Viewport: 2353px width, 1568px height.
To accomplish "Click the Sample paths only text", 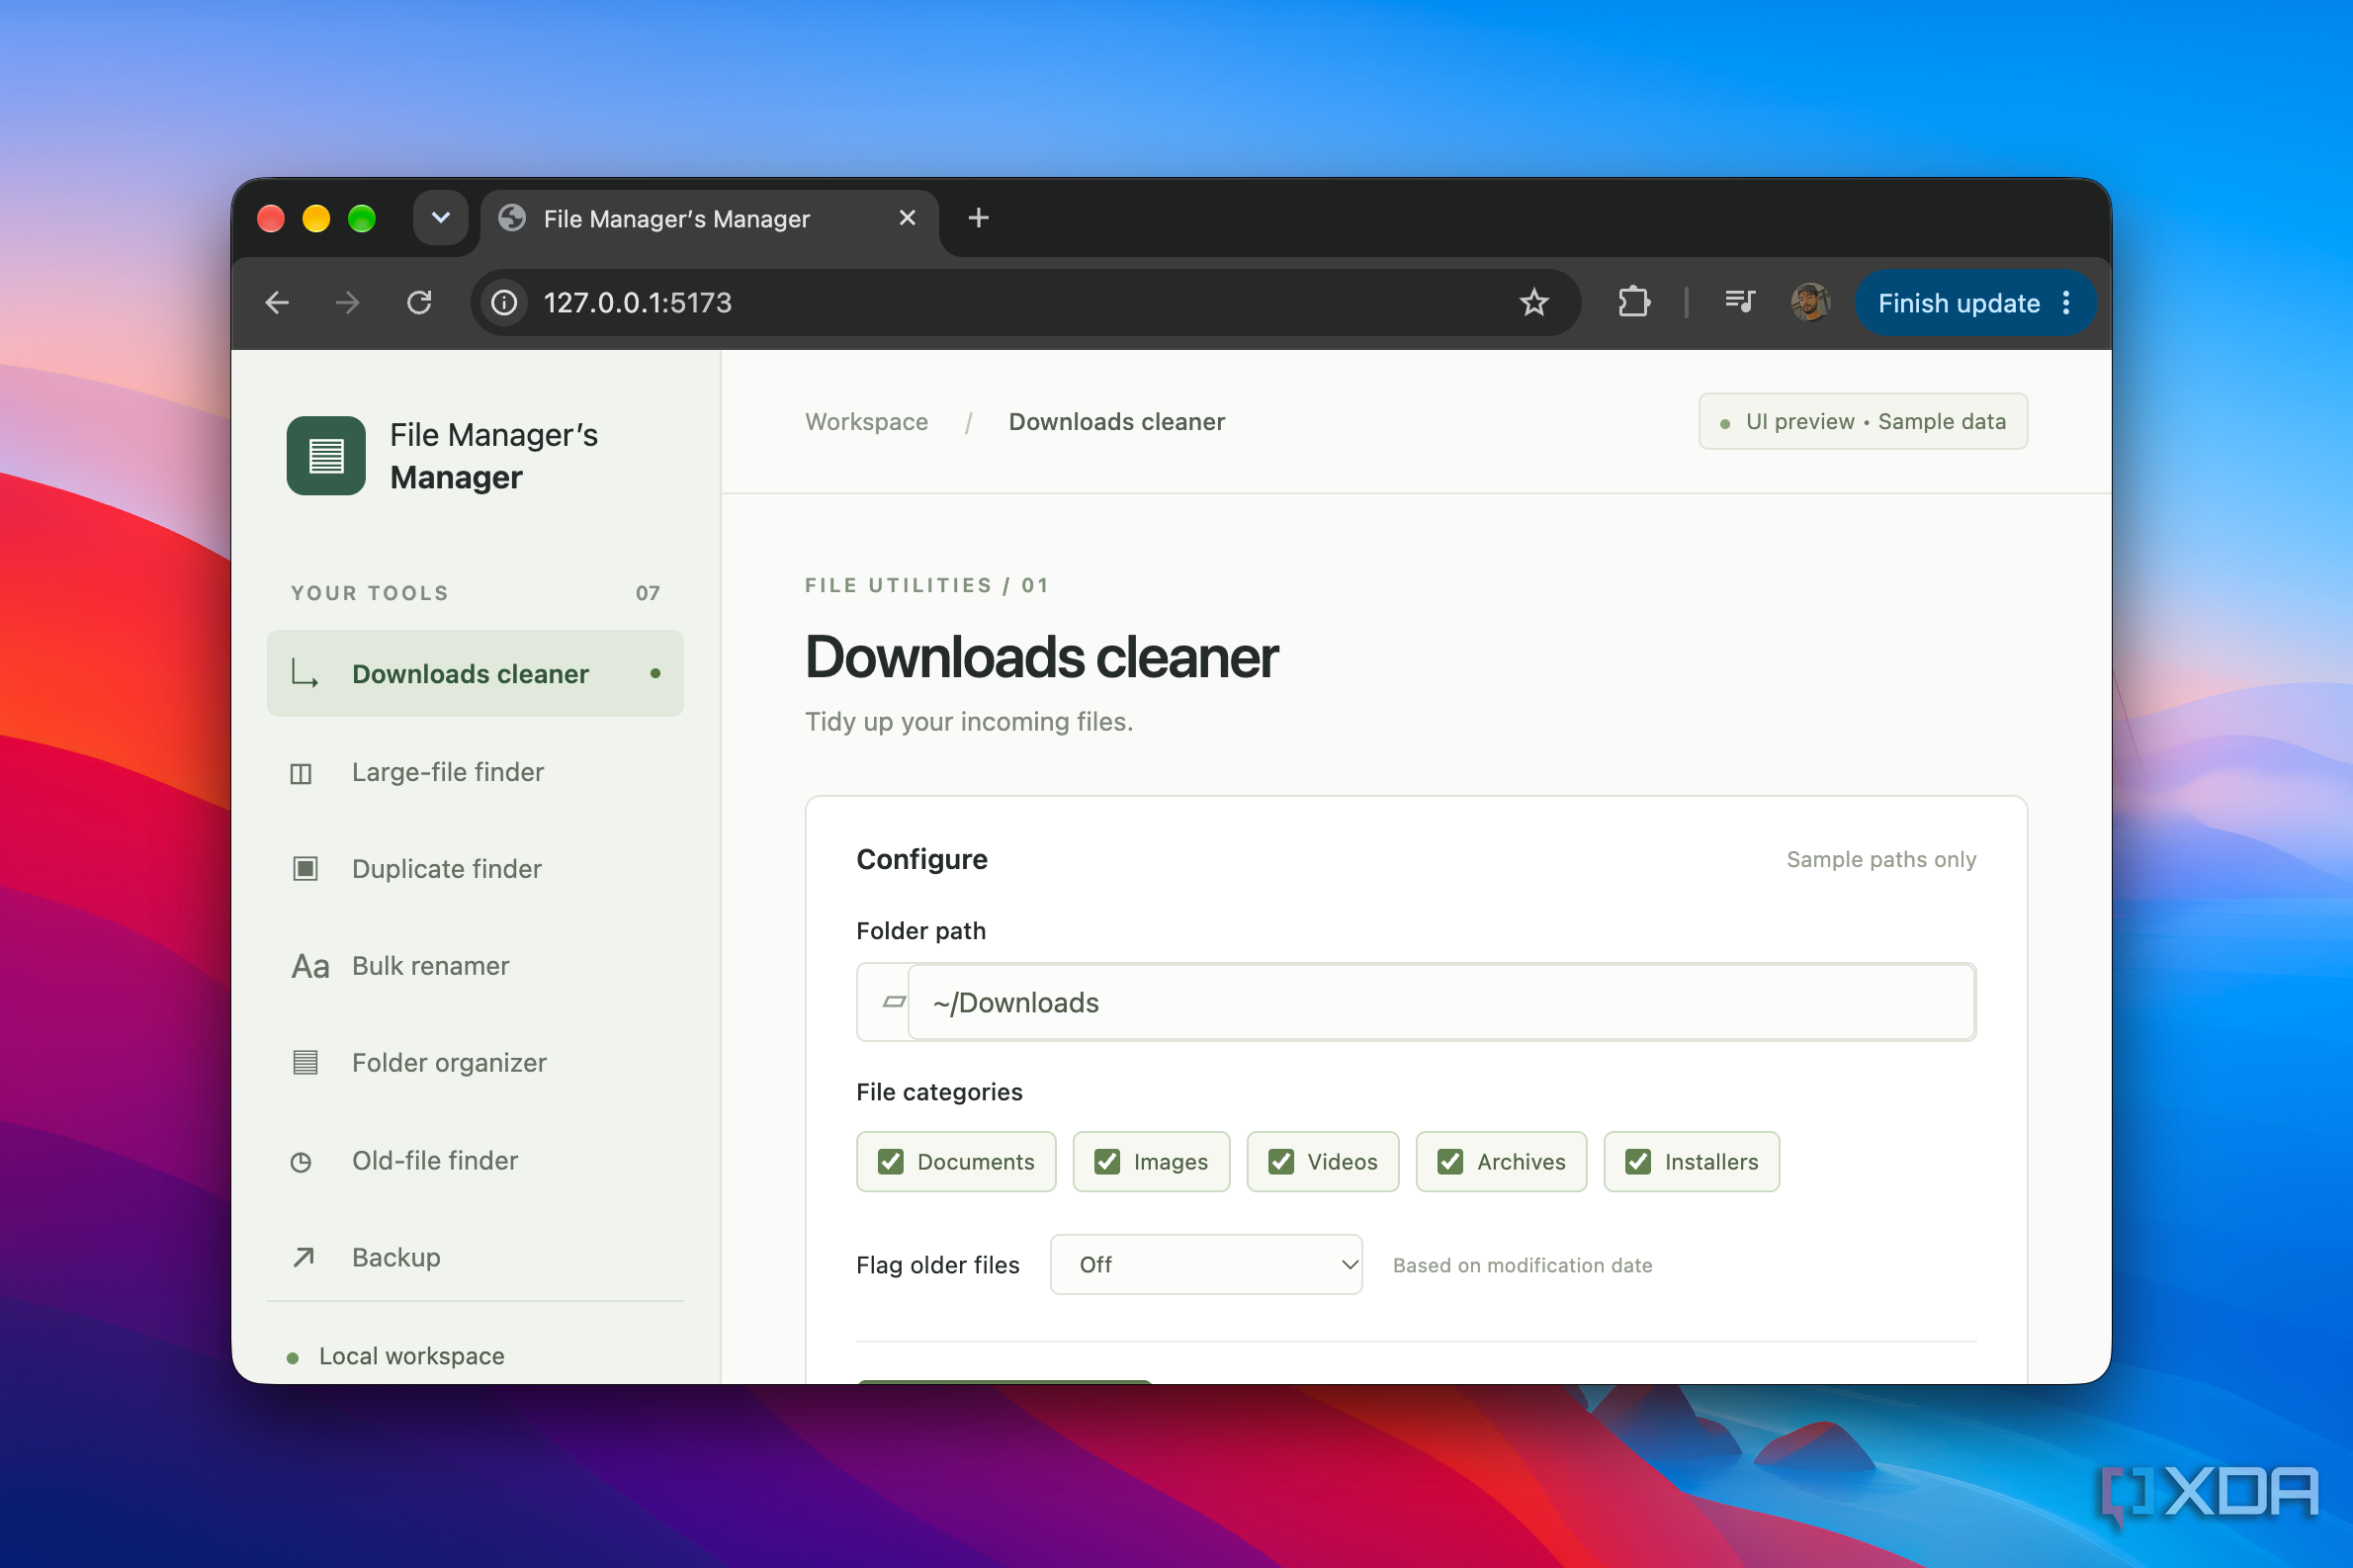I will 1880,859.
